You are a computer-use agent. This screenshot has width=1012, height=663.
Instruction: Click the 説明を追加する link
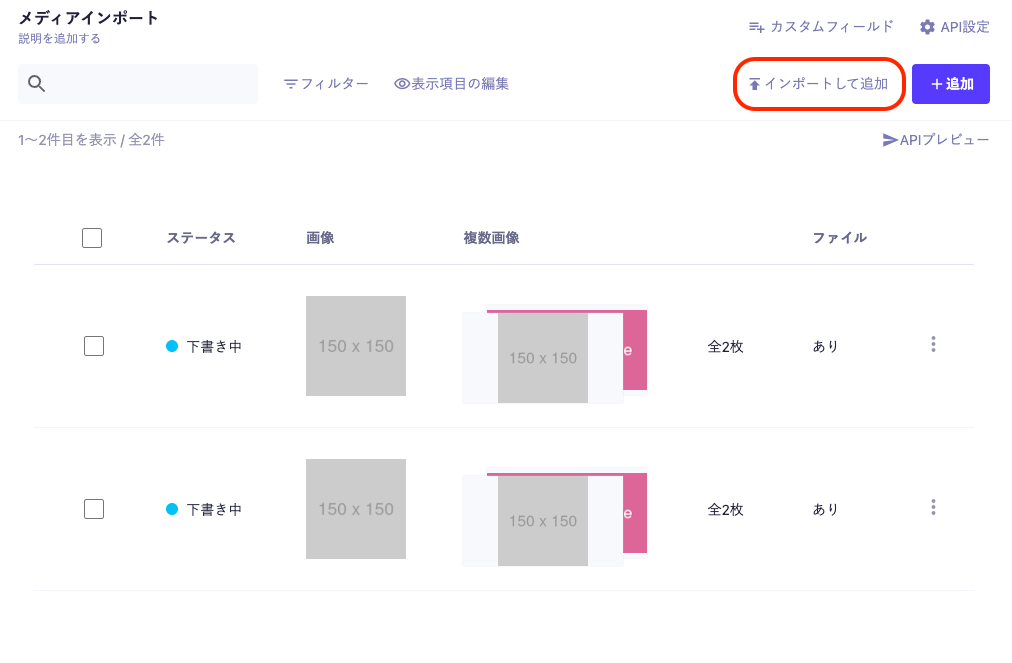coord(59,39)
